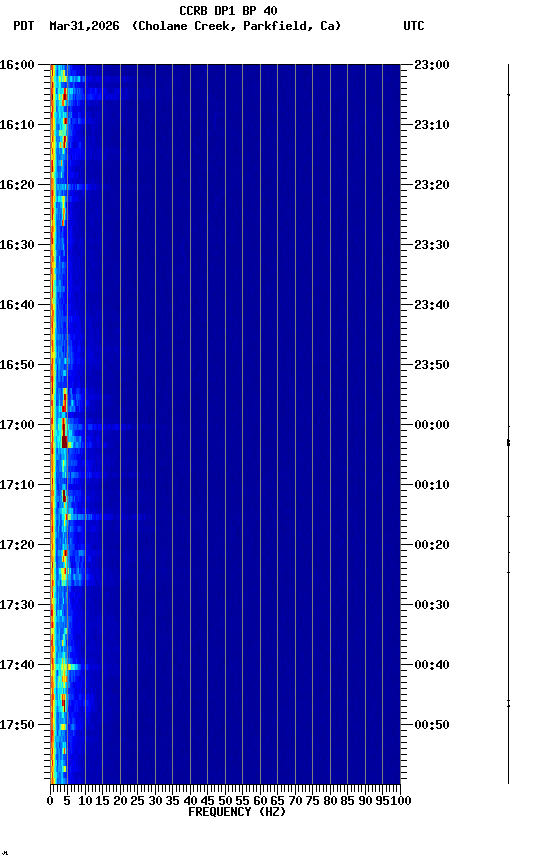
Task: Click the '00:10' UTC time label
Action: pyautogui.click(x=432, y=485)
